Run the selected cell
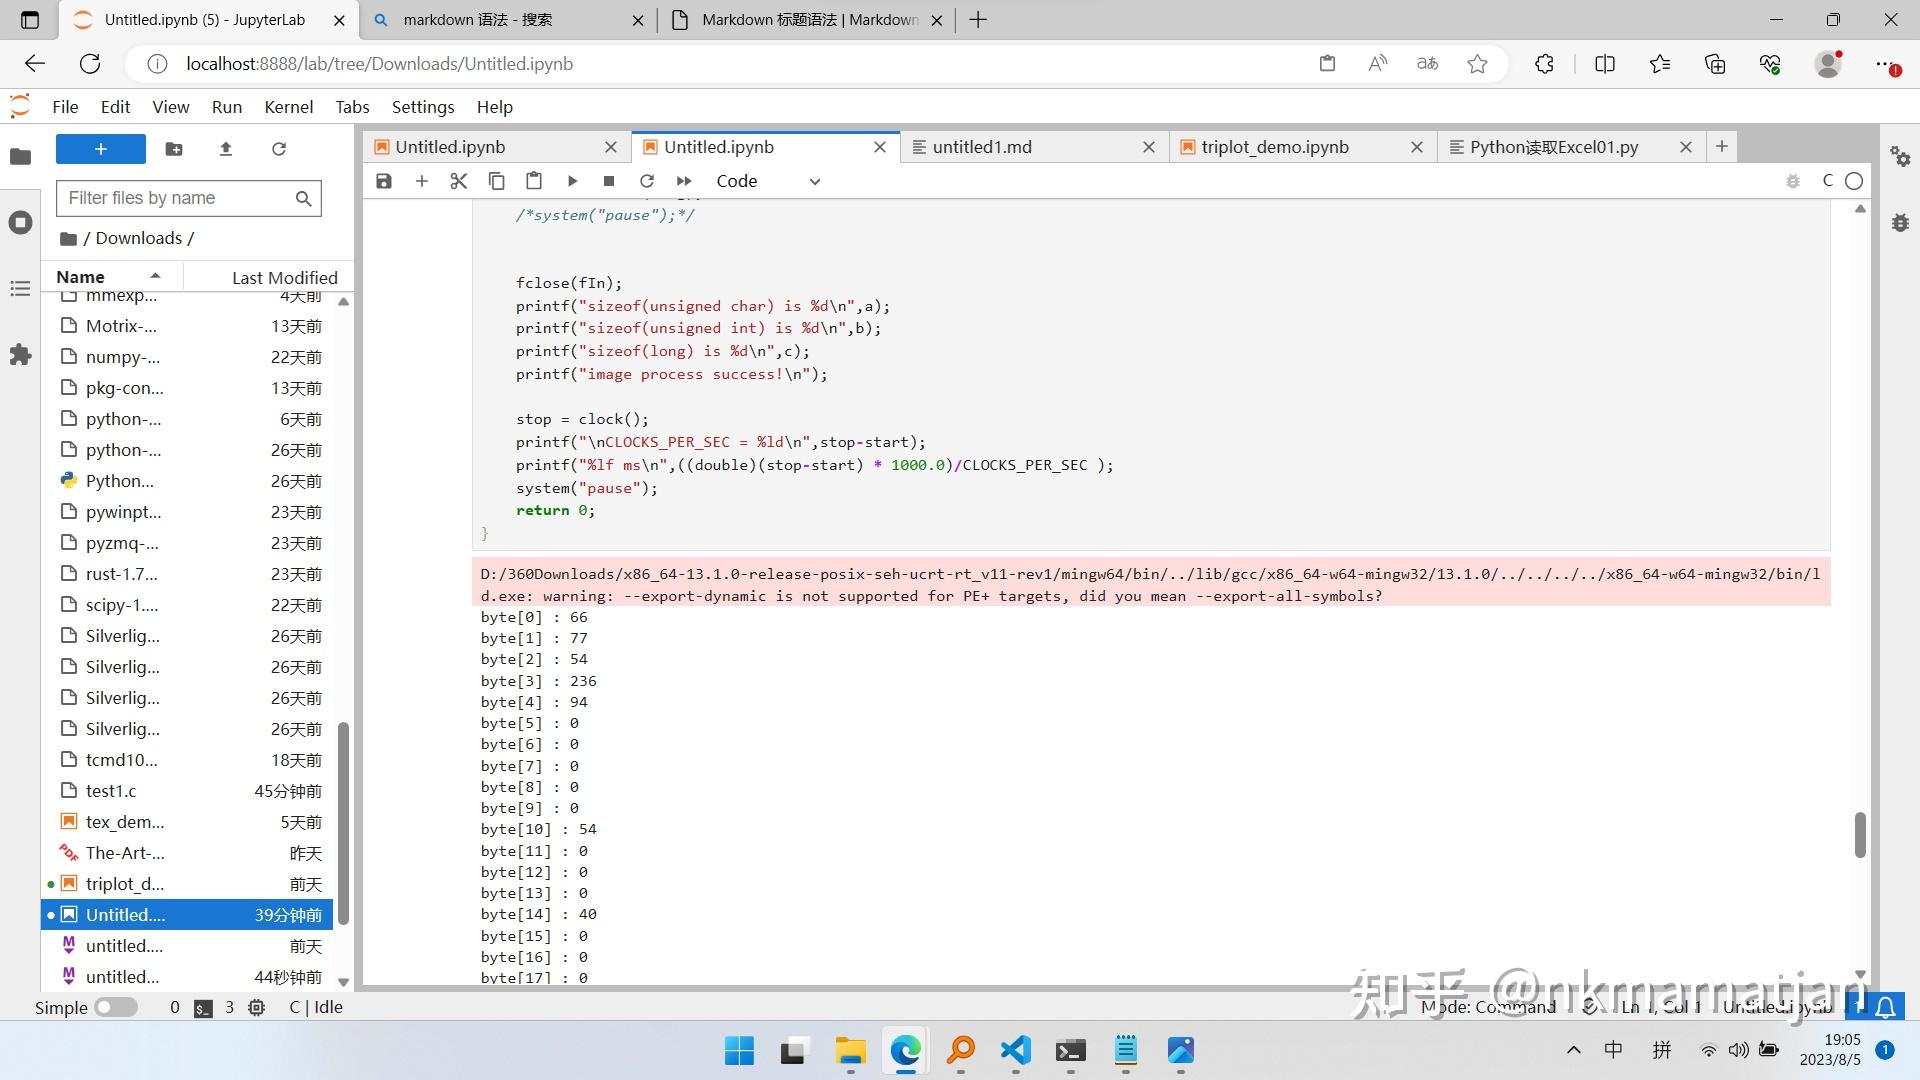The width and height of the screenshot is (1920, 1080). pos(571,181)
